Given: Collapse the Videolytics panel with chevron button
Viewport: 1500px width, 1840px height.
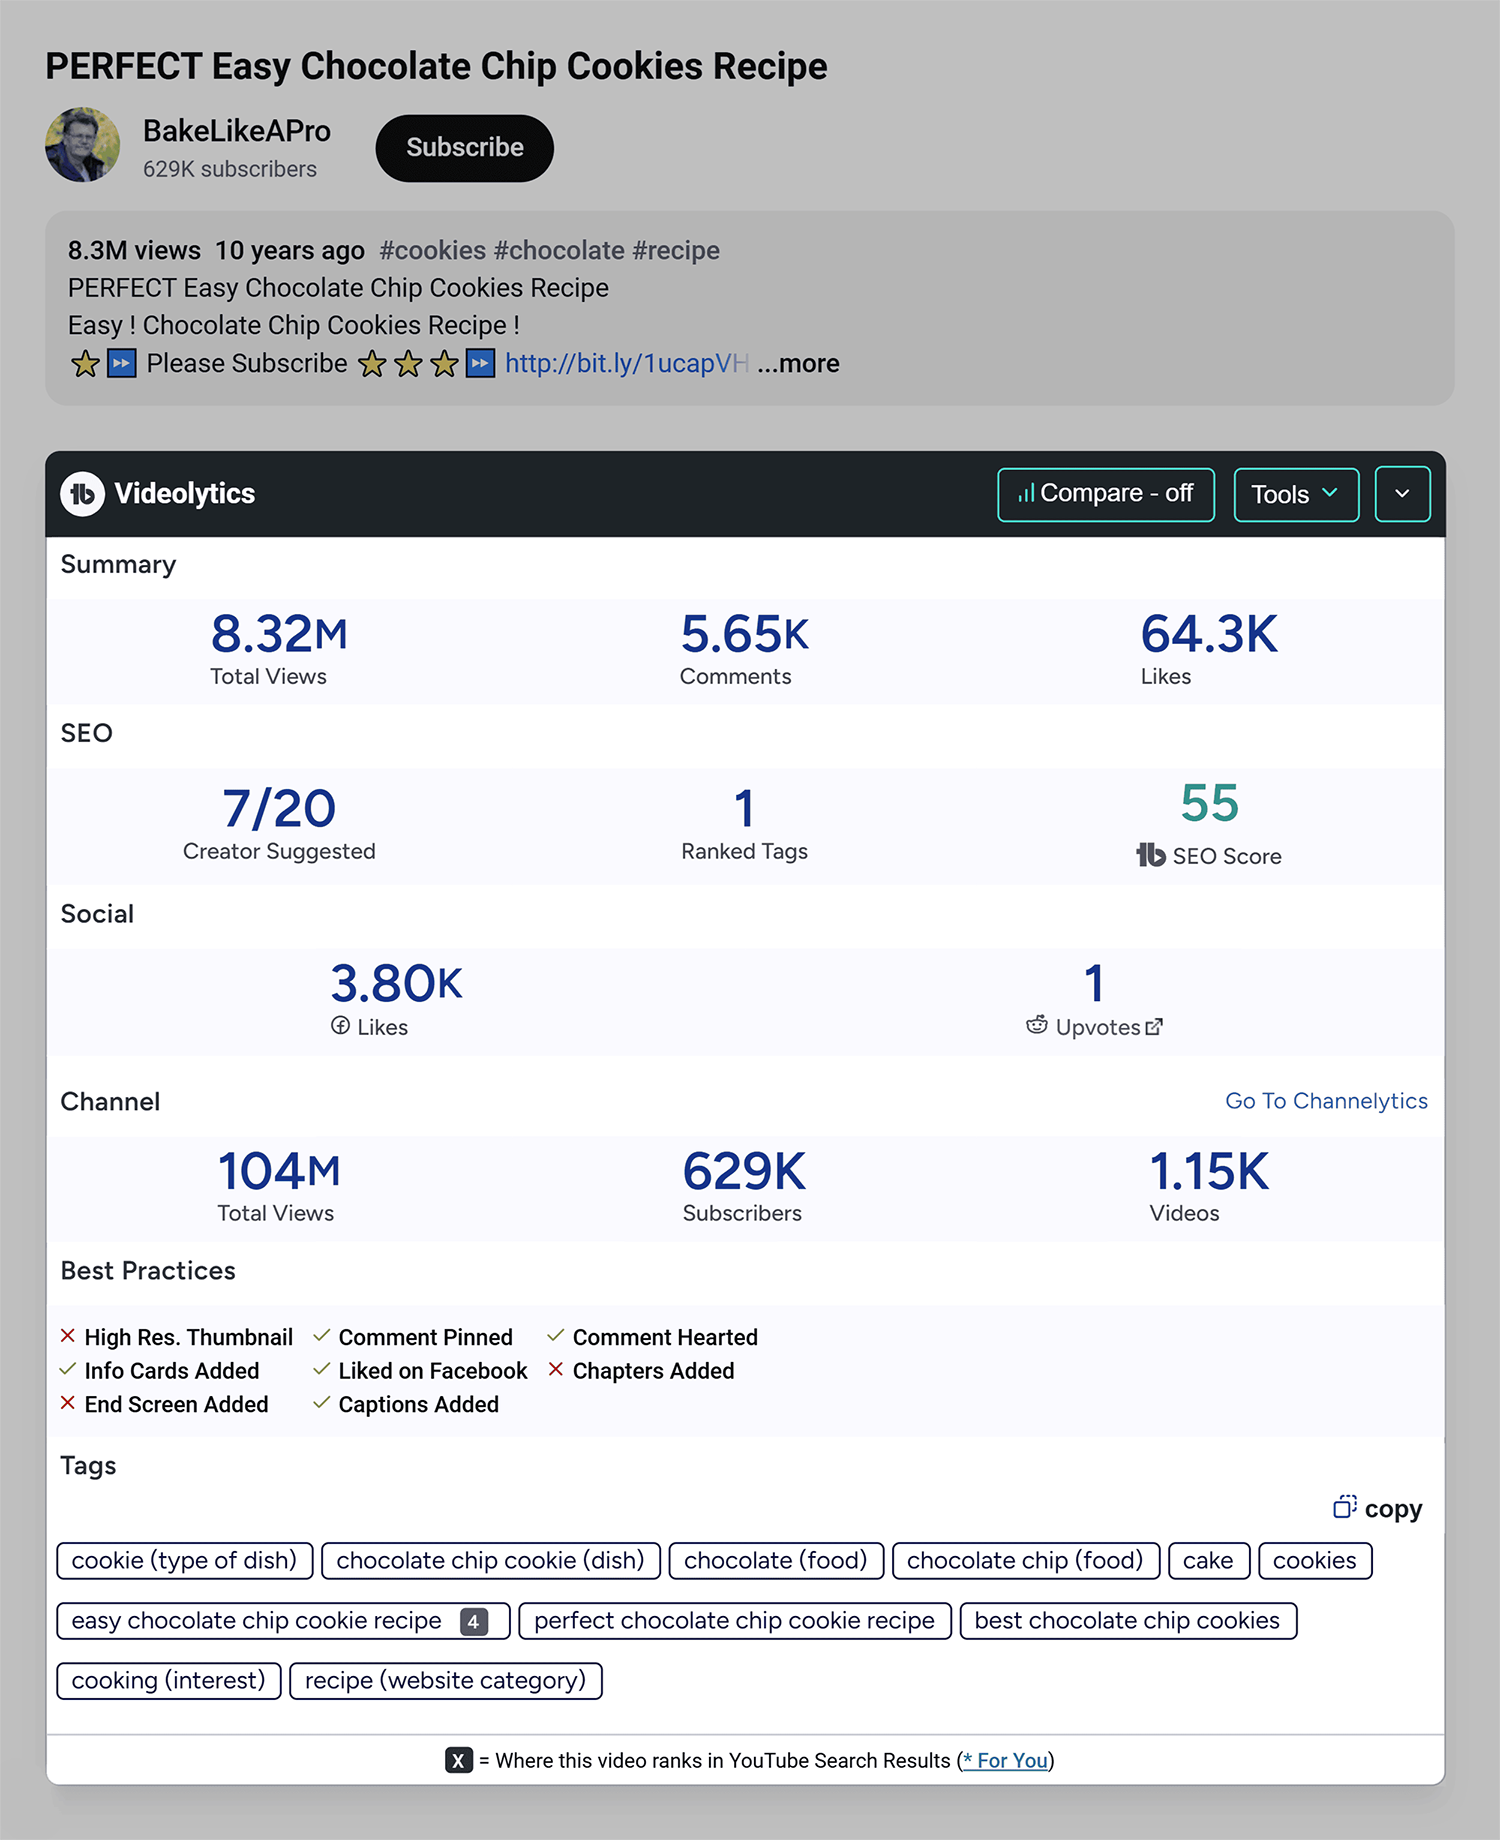Looking at the screenshot, I should click(1402, 494).
